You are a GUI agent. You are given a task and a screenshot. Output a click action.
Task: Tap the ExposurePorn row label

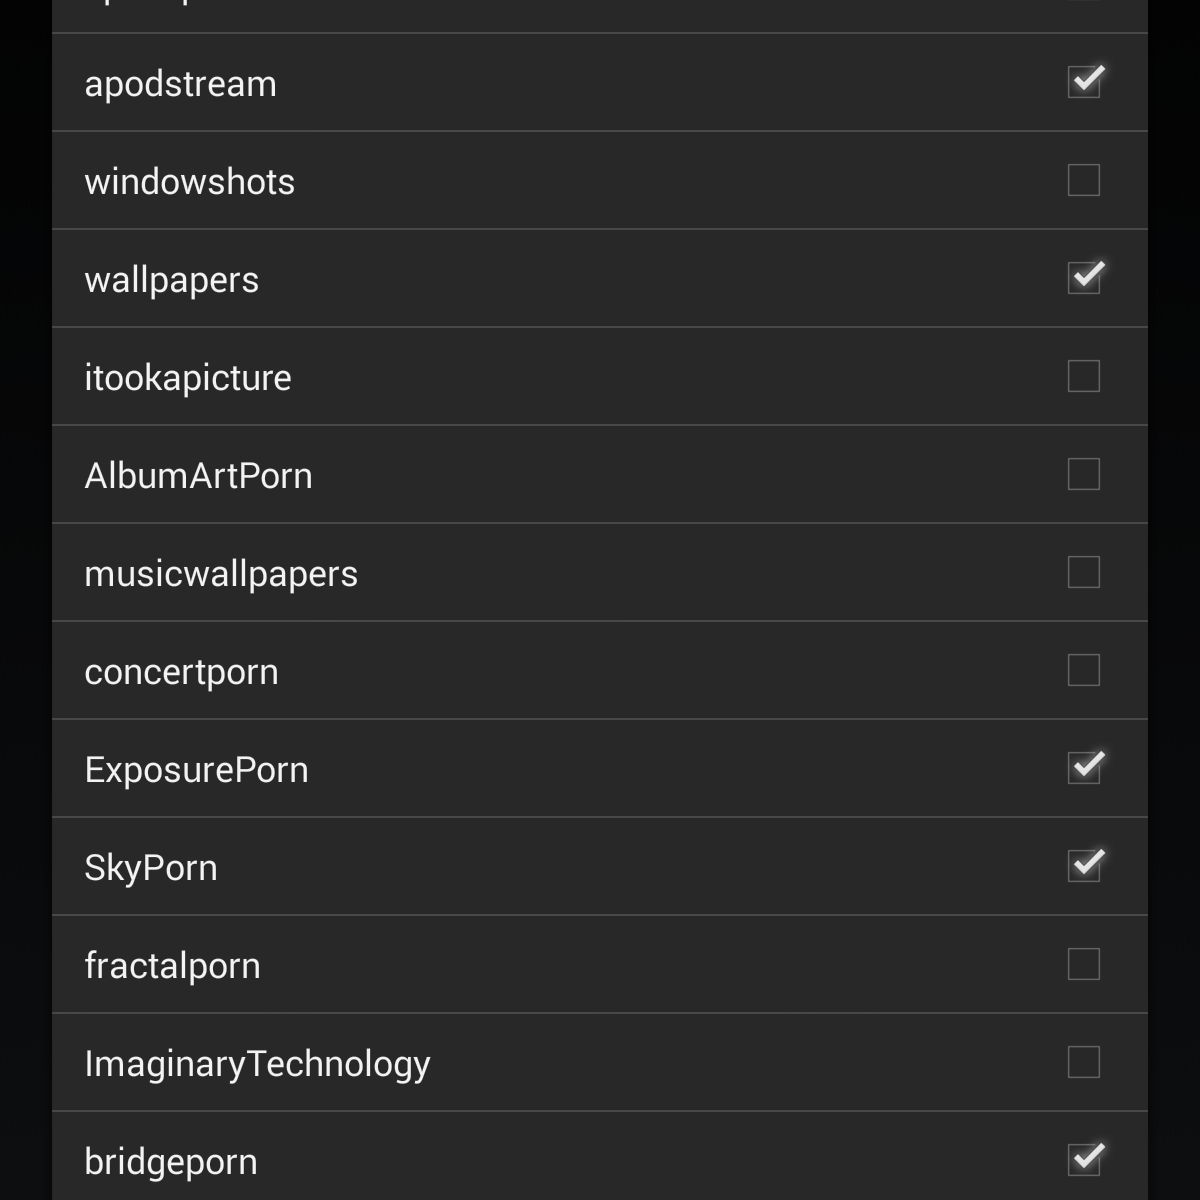(196, 770)
